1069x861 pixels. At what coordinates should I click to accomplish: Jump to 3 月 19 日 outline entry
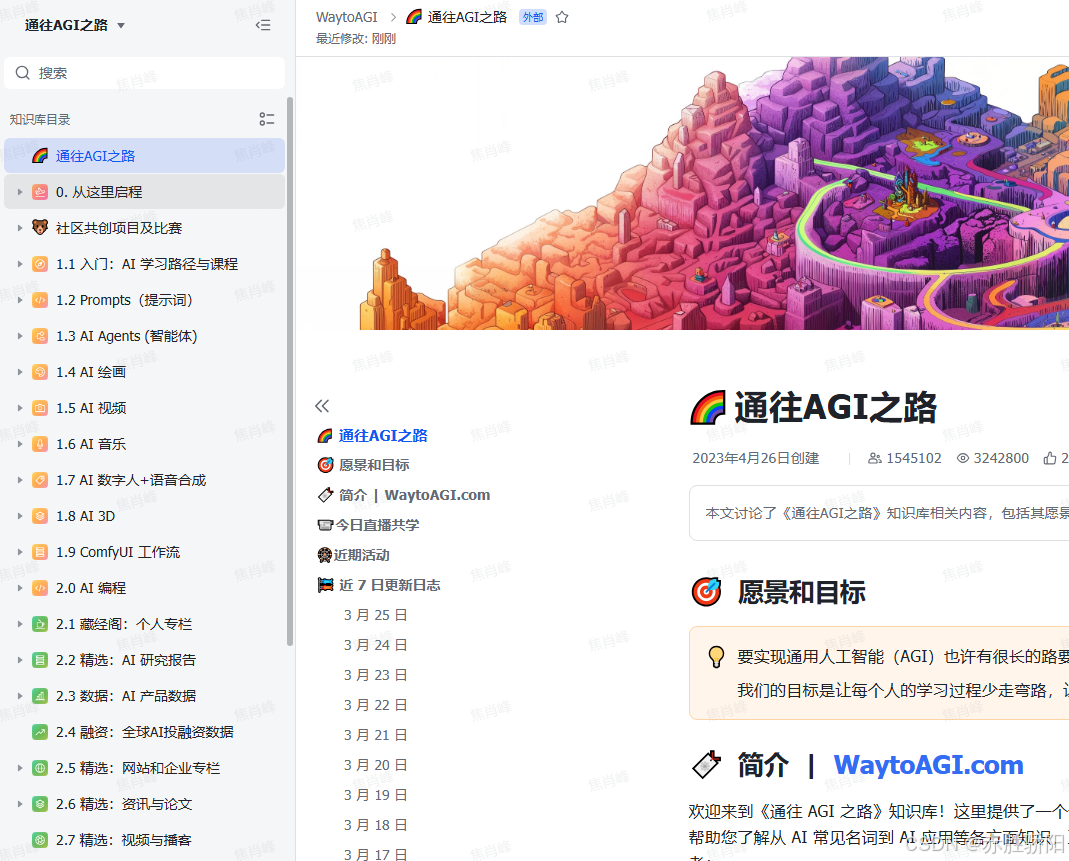(x=375, y=795)
